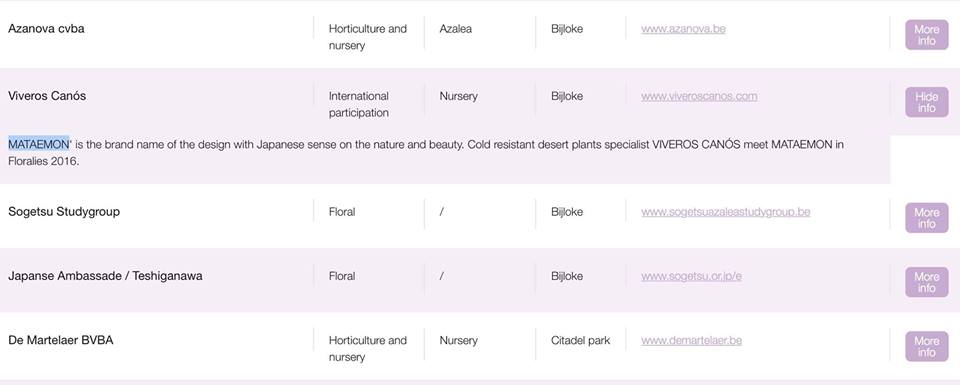
Task: Select the Azanova cvba exhibitor name
Action: coord(47,28)
